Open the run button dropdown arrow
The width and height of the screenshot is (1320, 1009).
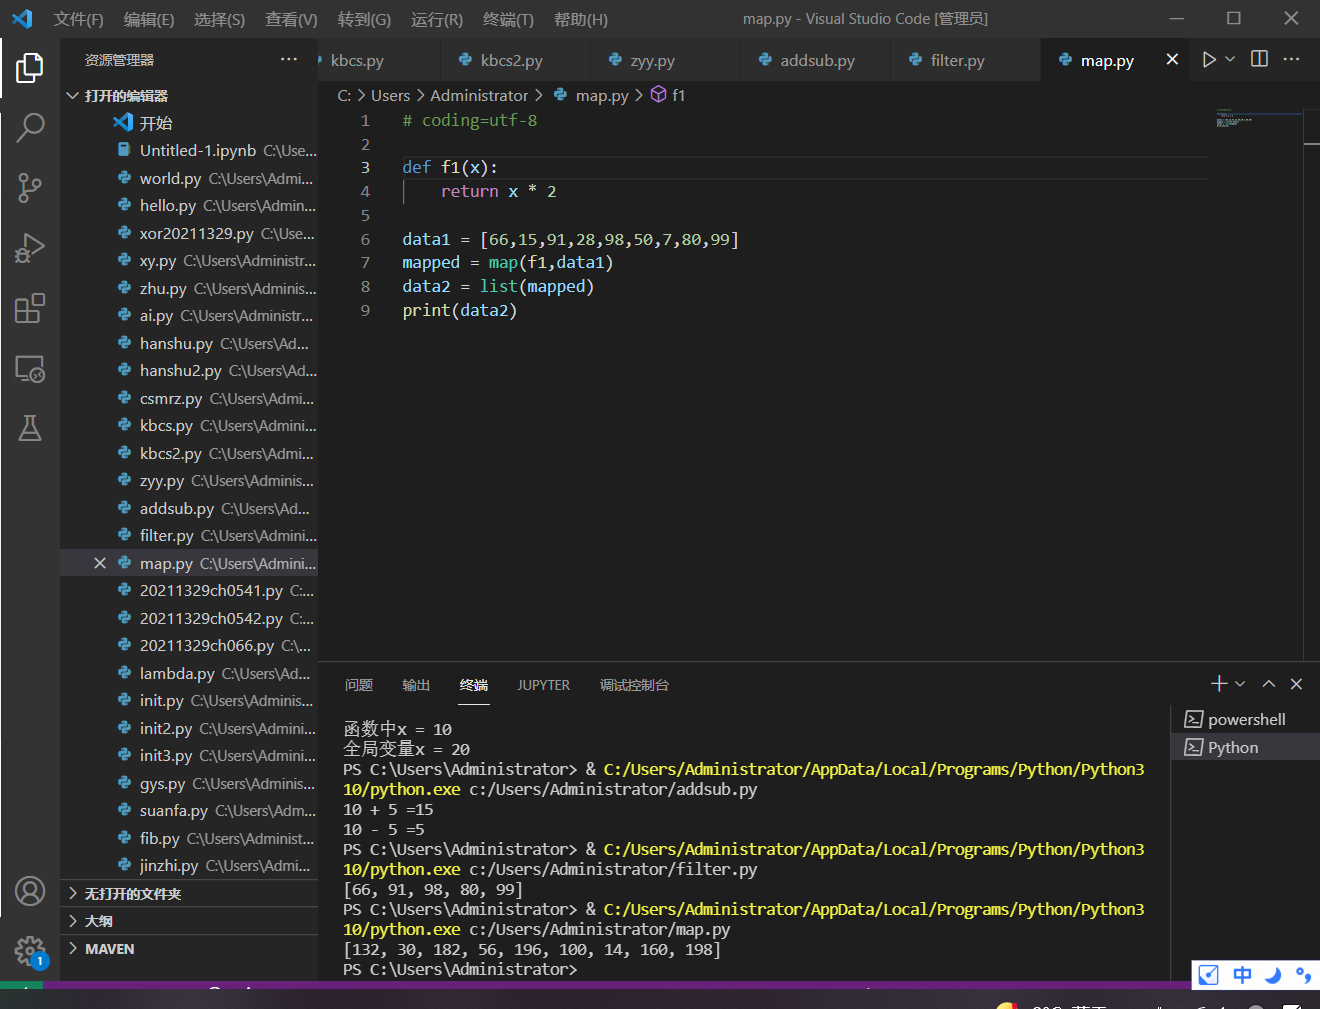pyautogui.click(x=1230, y=60)
